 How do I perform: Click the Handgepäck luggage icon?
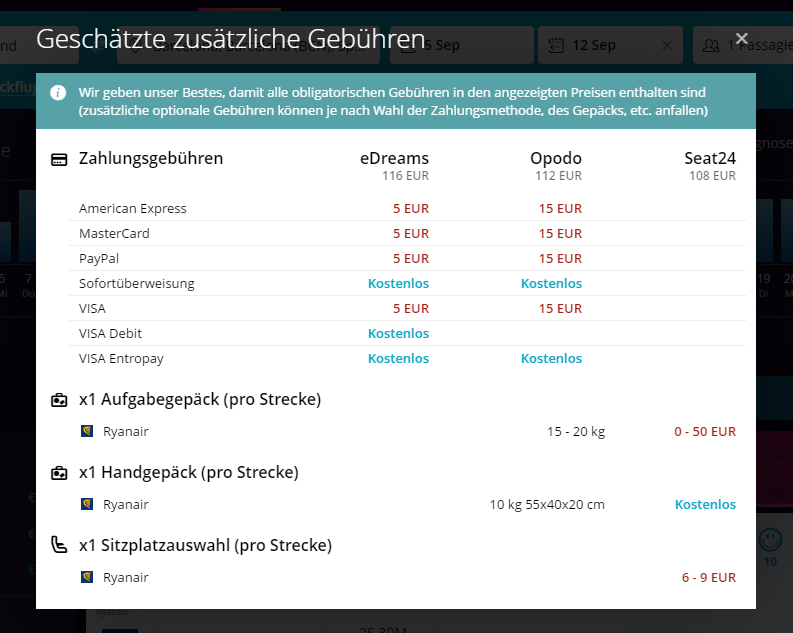(x=59, y=473)
